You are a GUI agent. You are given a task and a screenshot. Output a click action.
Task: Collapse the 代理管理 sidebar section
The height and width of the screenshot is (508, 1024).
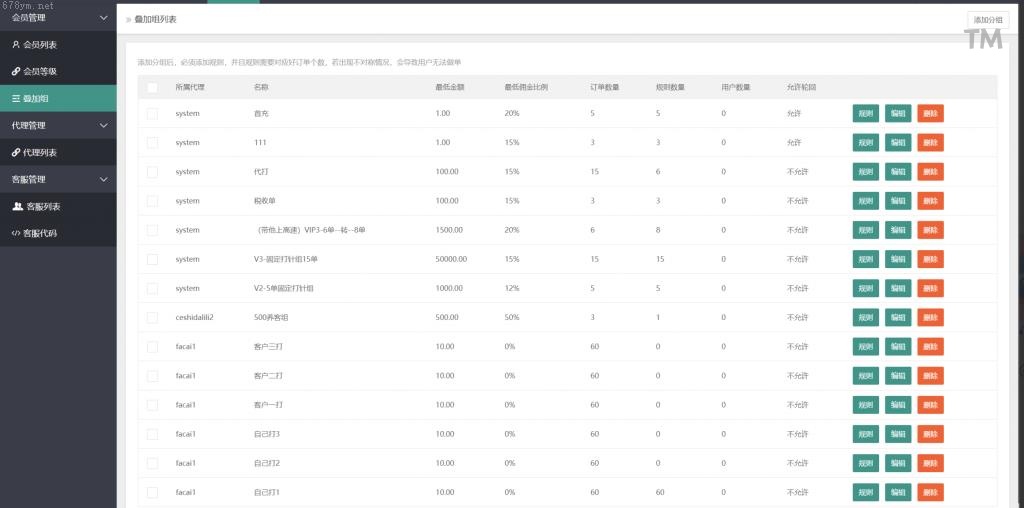(103, 126)
